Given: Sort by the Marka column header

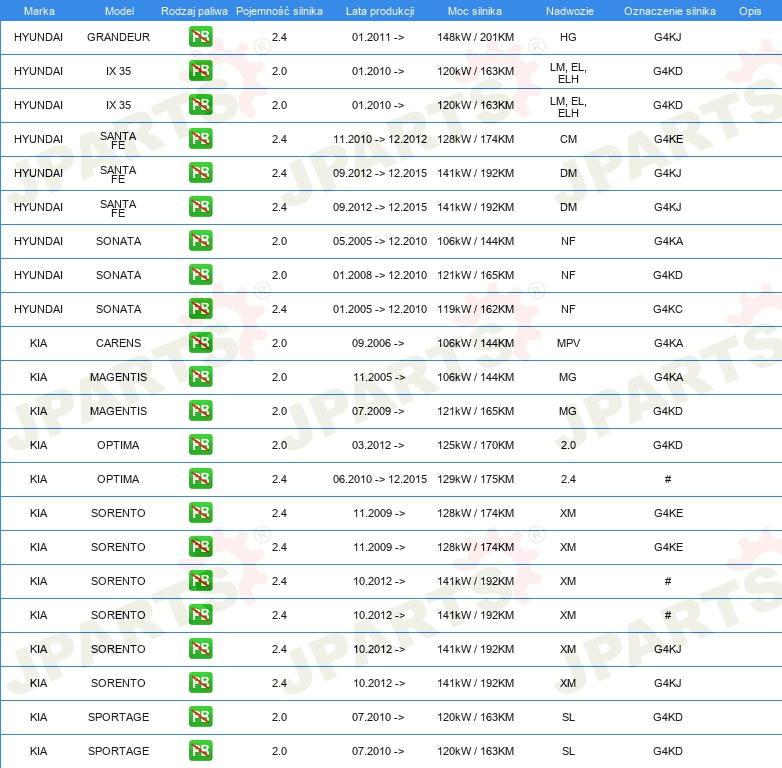Looking at the screenshot, I should pos(39,10).
